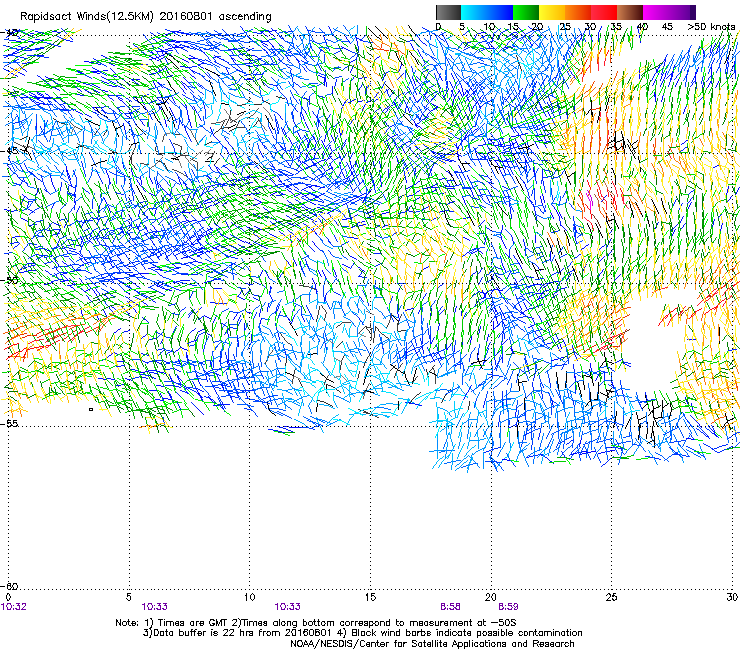Click the '>50 knots' legend label
Viewport: 740px width, 650px height.
click(711, 26)
